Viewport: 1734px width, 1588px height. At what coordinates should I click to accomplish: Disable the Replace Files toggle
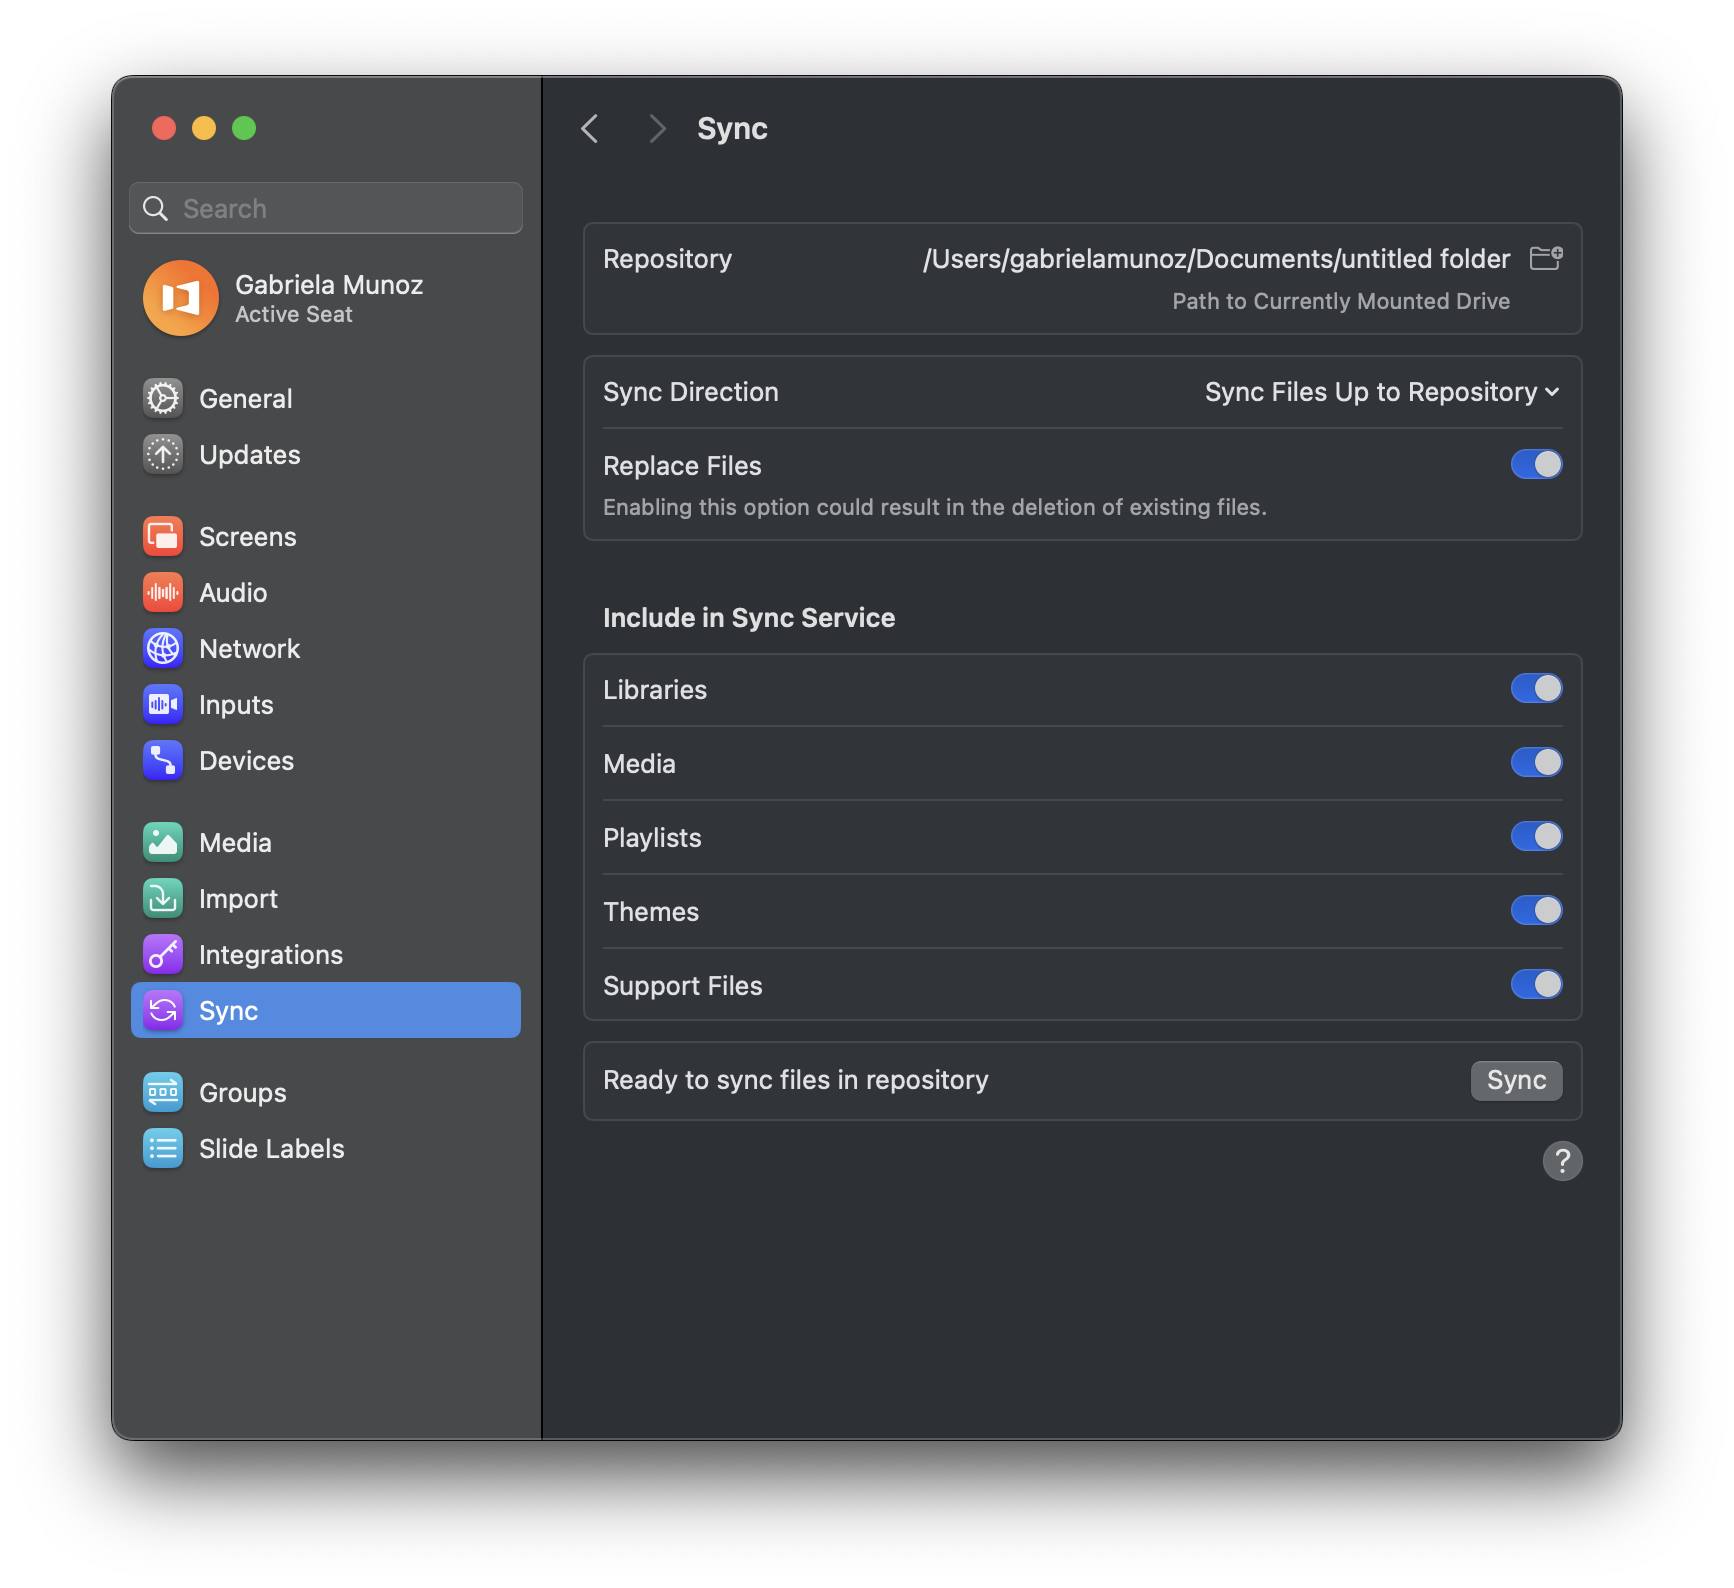(x=1536, y=465)
